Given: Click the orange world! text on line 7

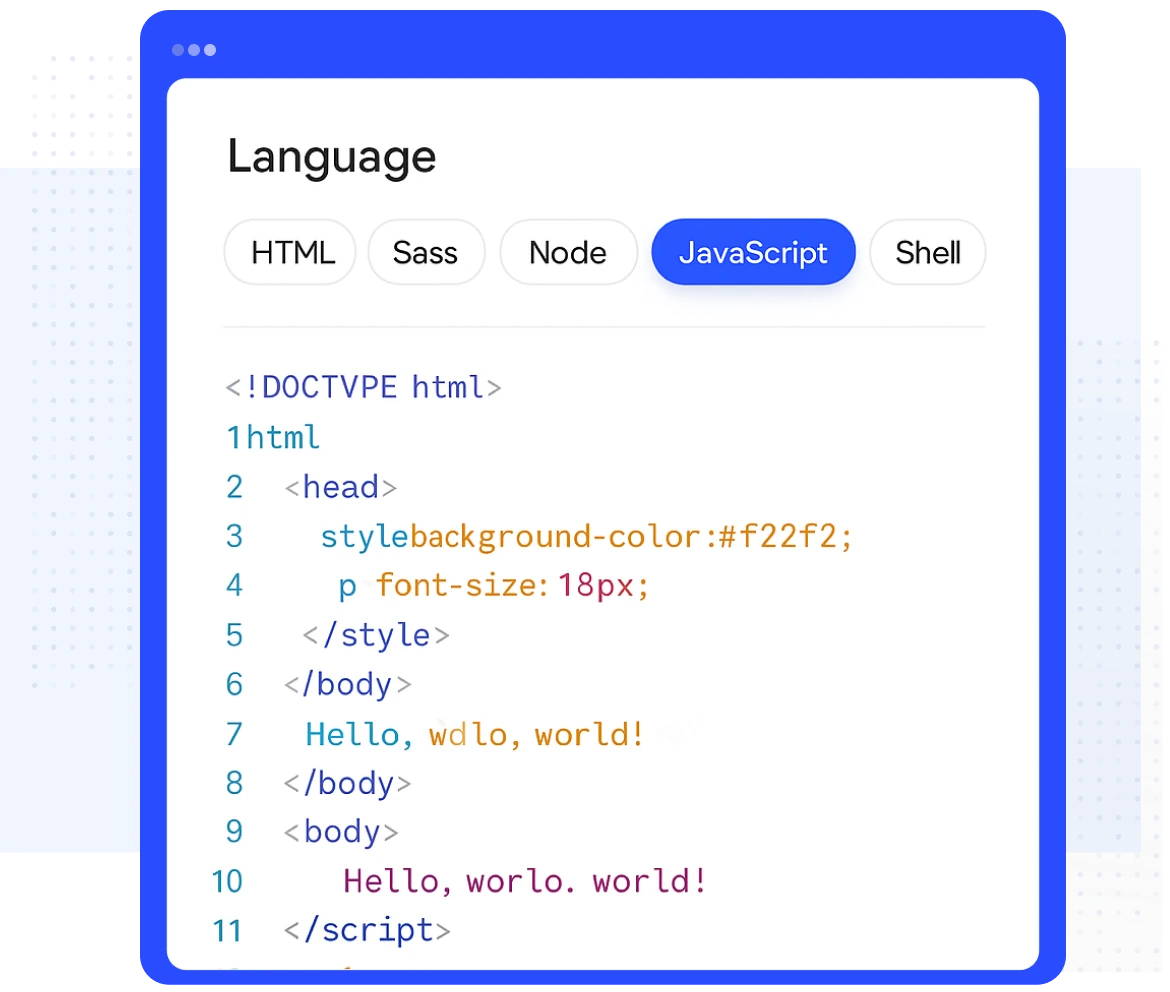Looking at the screenshot, I should pyautogui.click(x=589, y=735).
